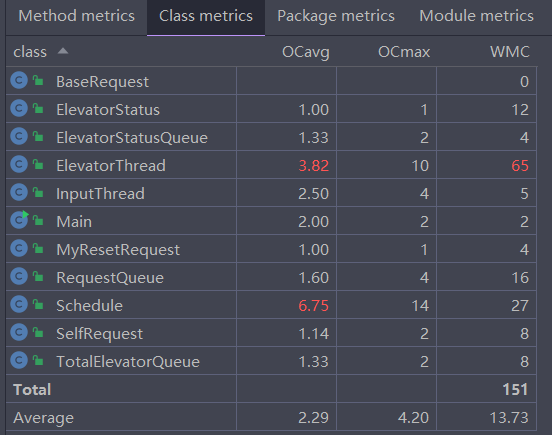Image resolution: width=552 pixels, height=435 pixels.
Task: Click the class icon beside Schedule
Action: [19, 304]
